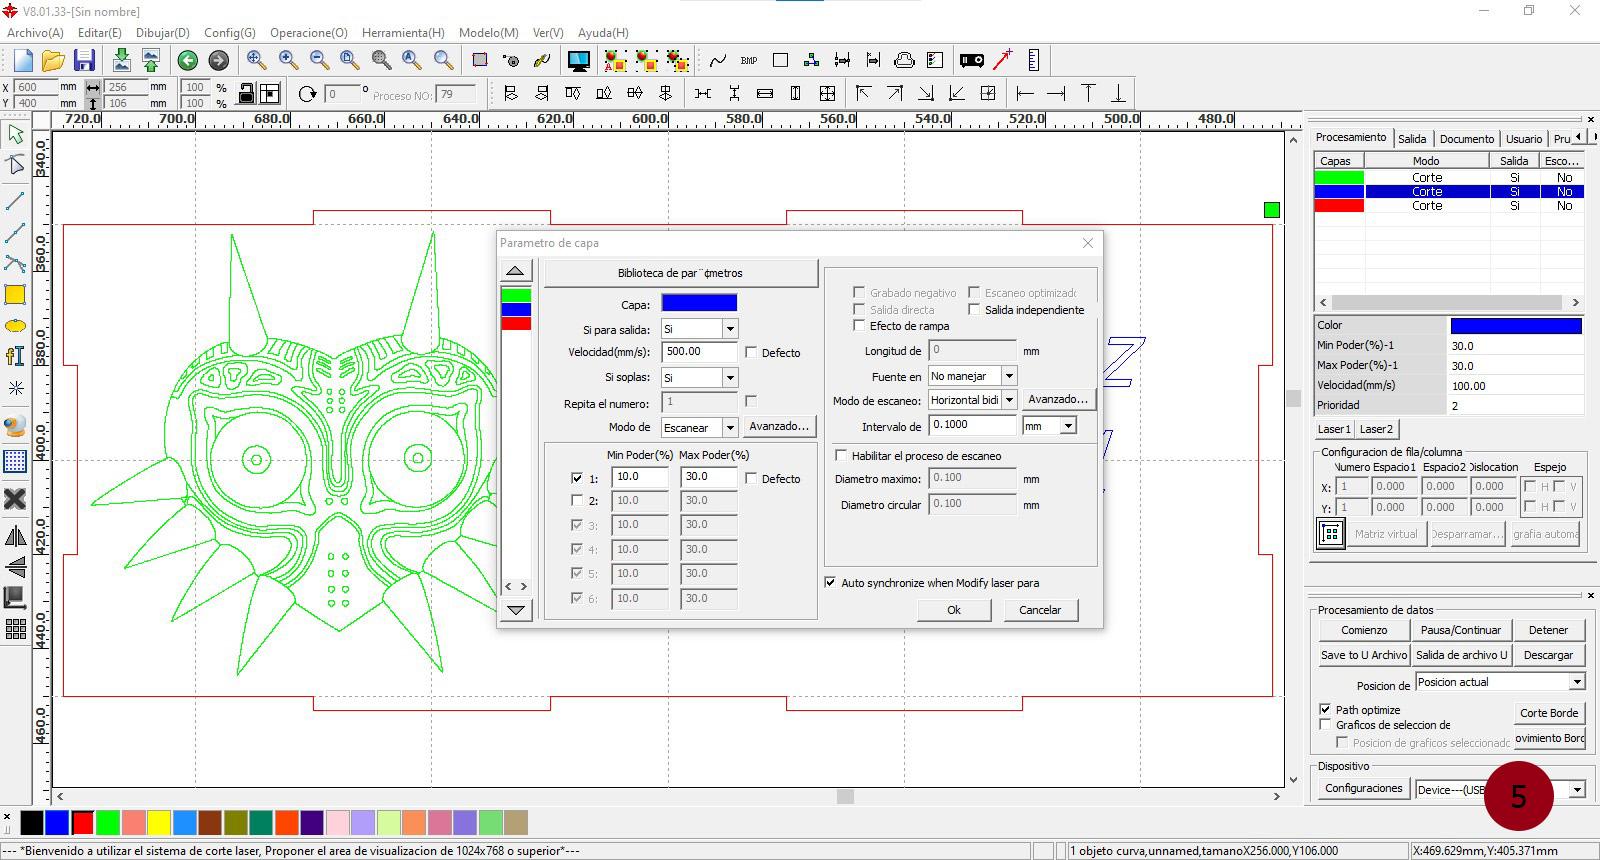Click the Zoom out magnifier icon
Viewport: 1600px width, 860px height.
tap(319, 60)
